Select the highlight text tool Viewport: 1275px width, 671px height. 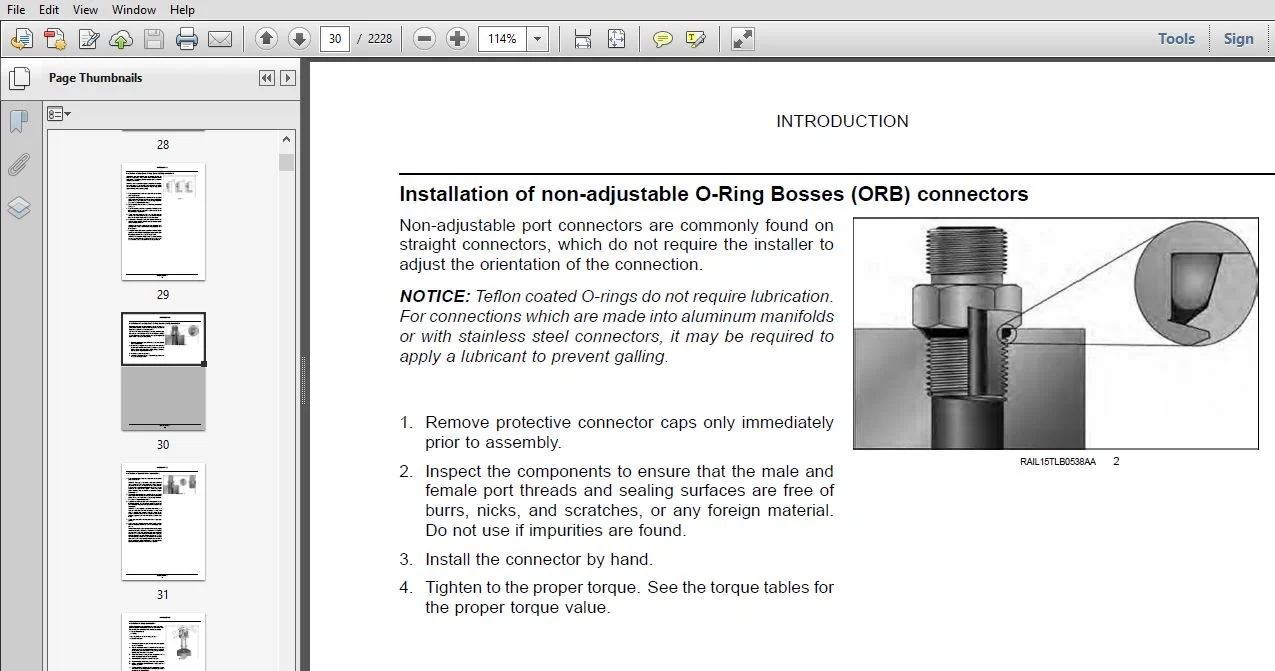coord(695,39)
